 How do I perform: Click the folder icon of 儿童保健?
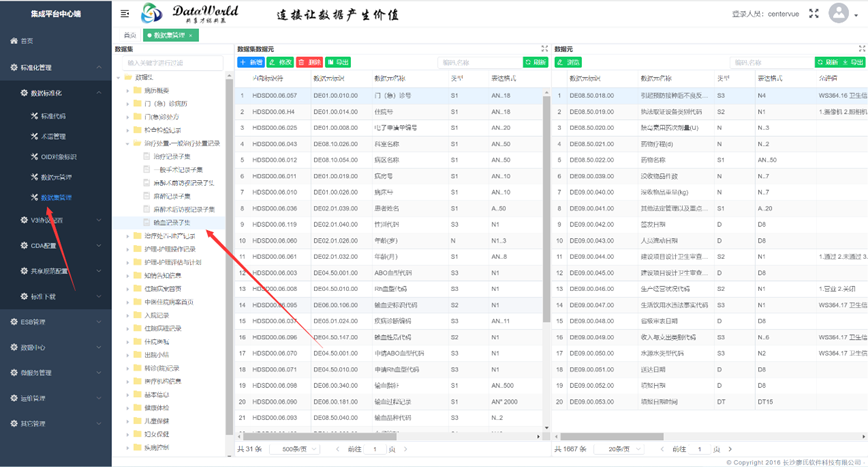click(137, 421)
